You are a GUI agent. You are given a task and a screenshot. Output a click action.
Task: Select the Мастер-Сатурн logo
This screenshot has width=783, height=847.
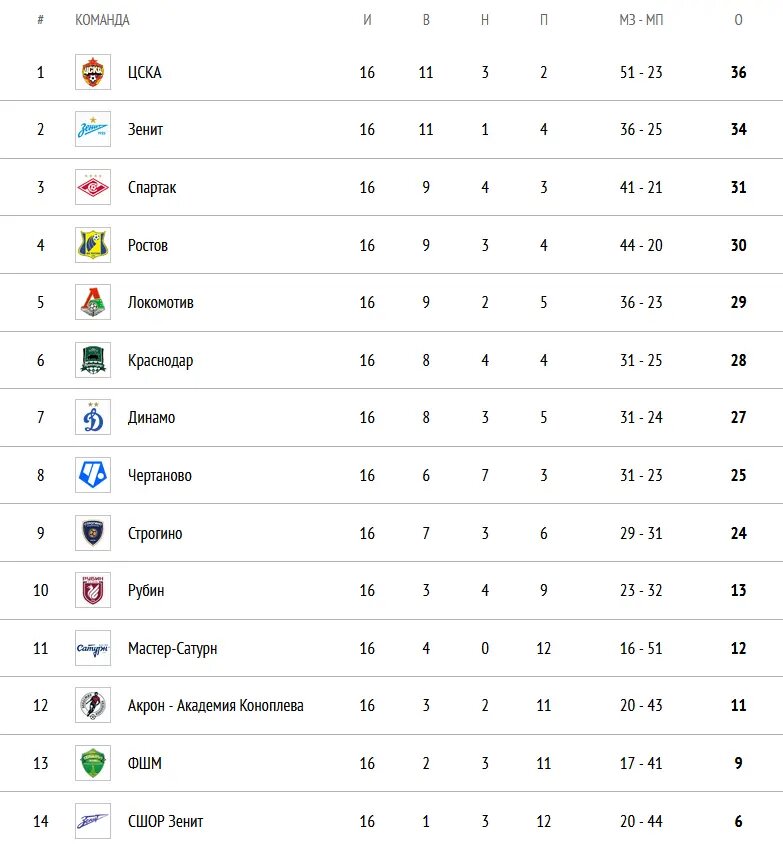coord(93,648)
